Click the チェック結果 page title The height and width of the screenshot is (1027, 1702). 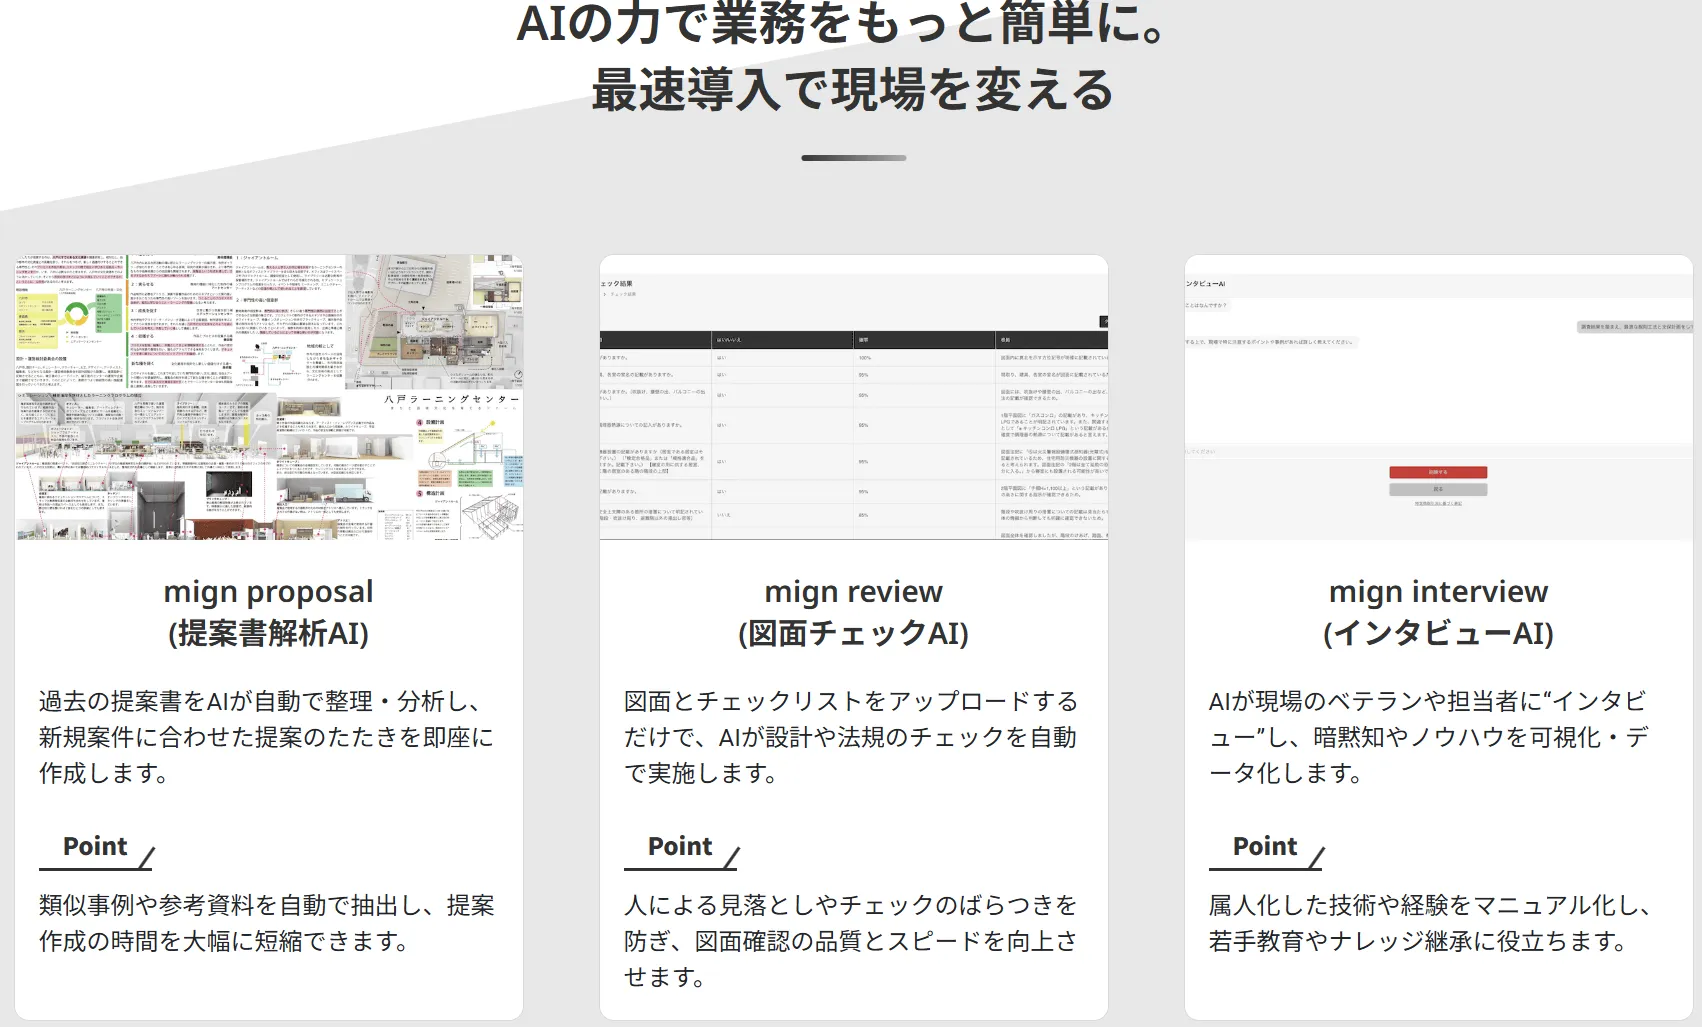click(614, 283)
